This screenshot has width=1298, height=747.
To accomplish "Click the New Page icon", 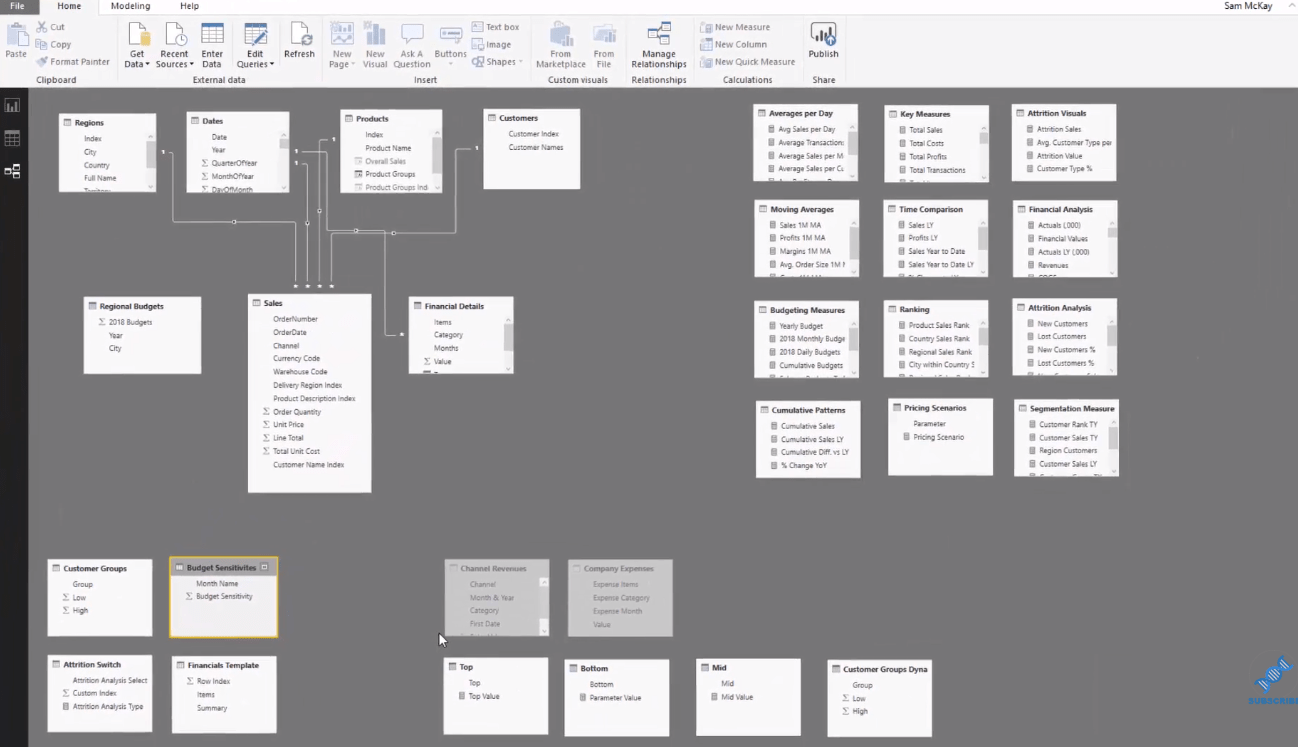I will pos(342,34).
